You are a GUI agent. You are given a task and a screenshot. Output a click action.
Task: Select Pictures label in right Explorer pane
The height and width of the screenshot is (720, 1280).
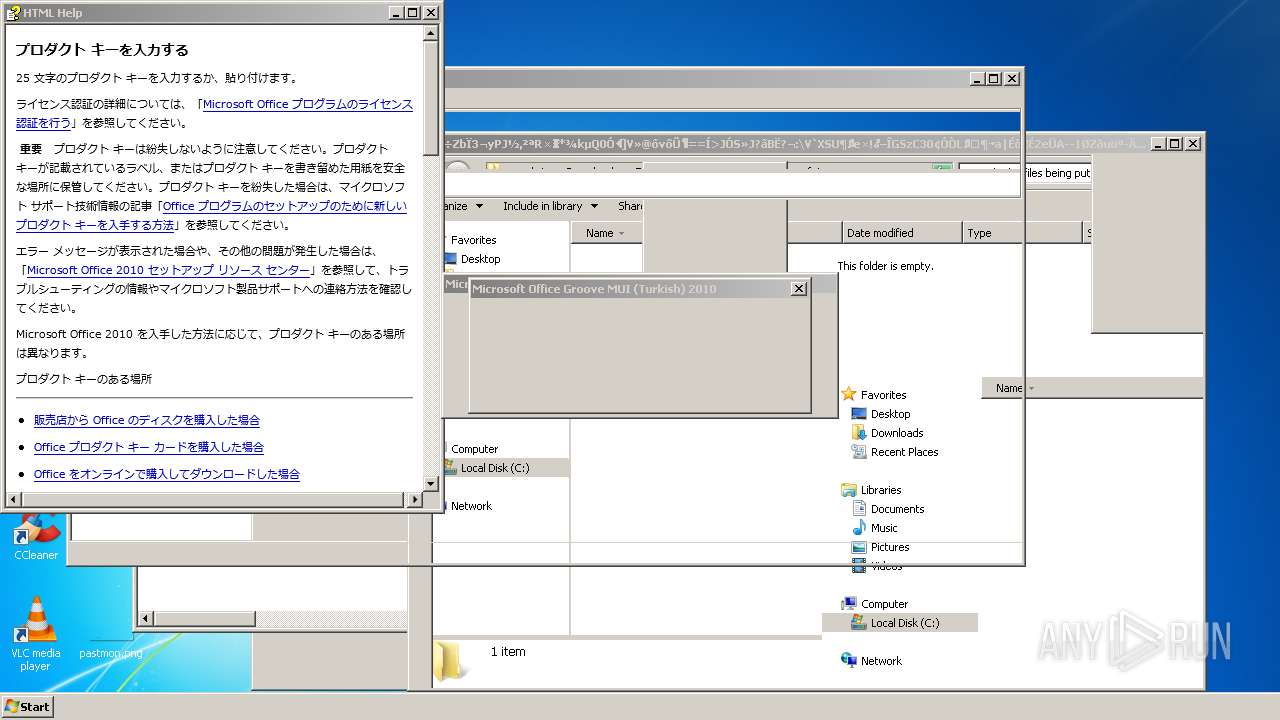click(x=890, y=547)
